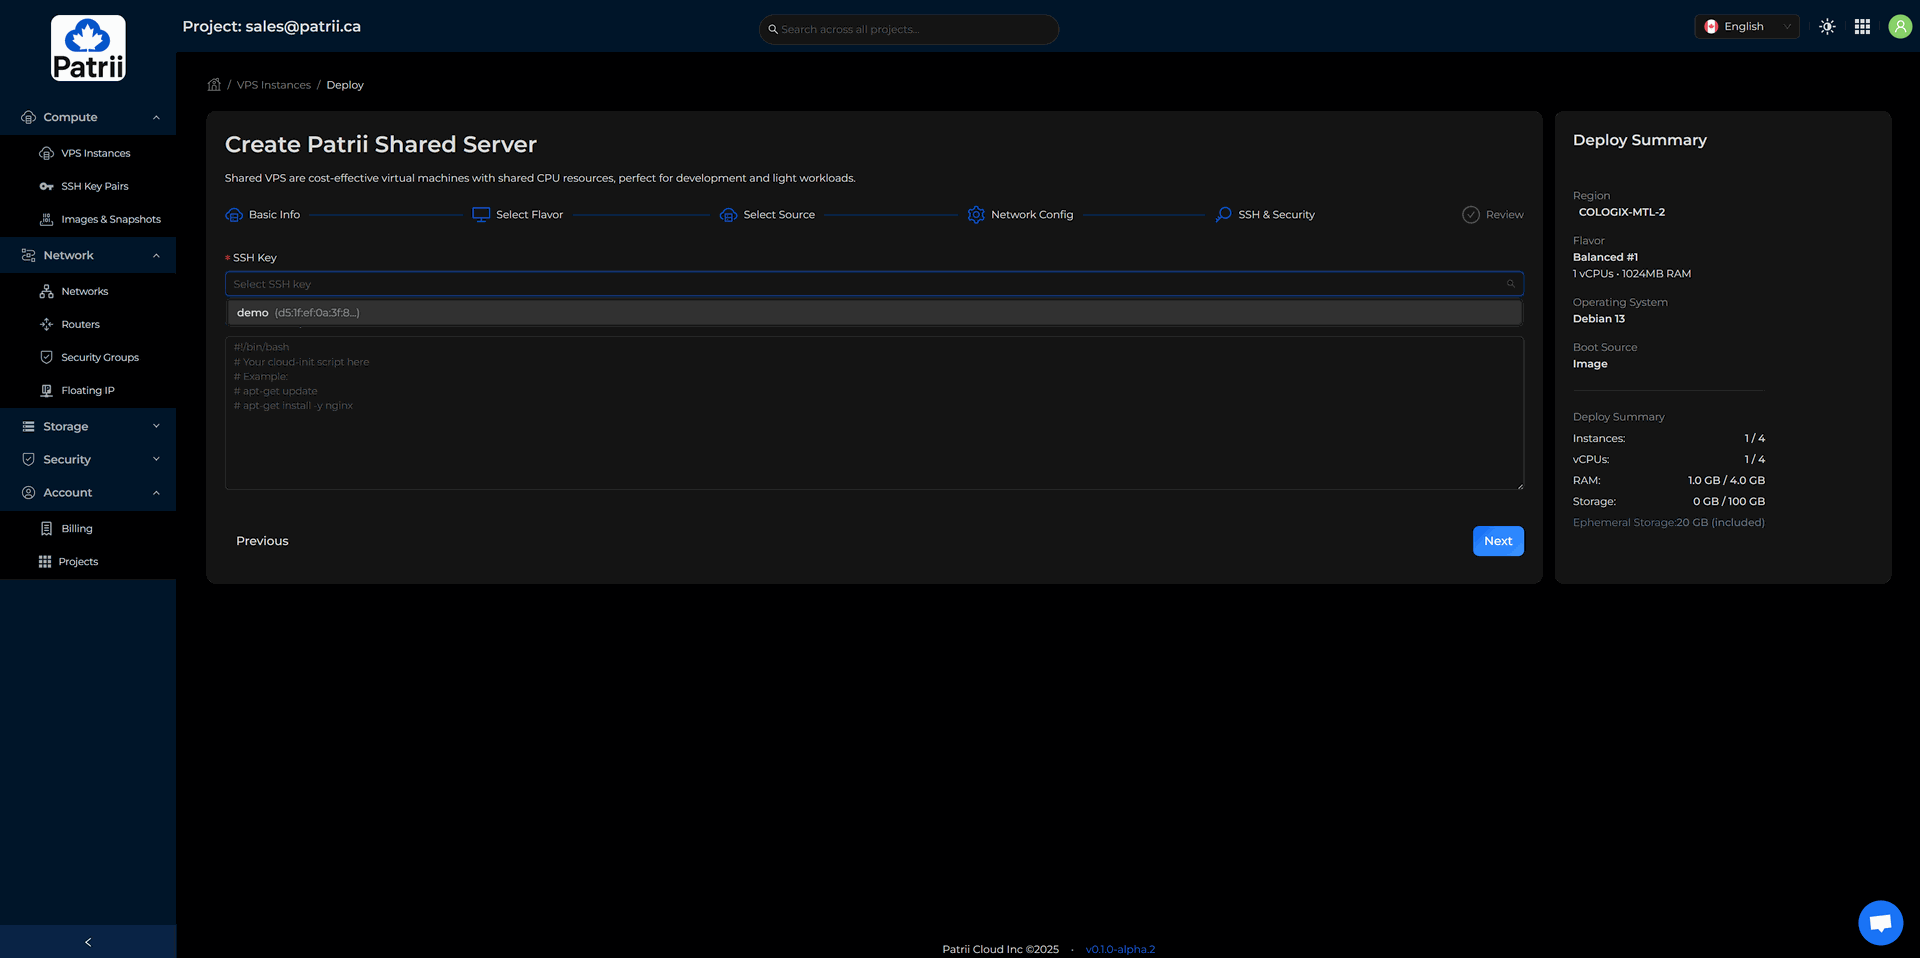This screenshot has width=1920, height=958.
Task: Toggle the light/dark theme sun icon
Action: (x=1827, y=27)
